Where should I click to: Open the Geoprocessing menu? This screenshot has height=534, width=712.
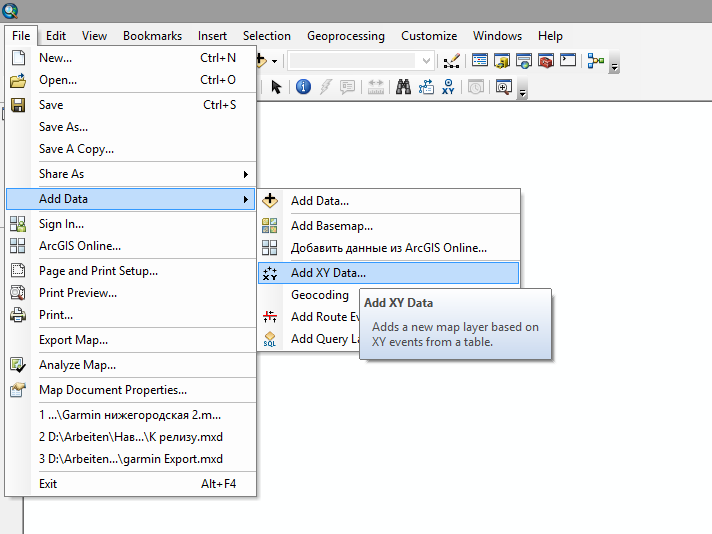click(x=345, y=35)
